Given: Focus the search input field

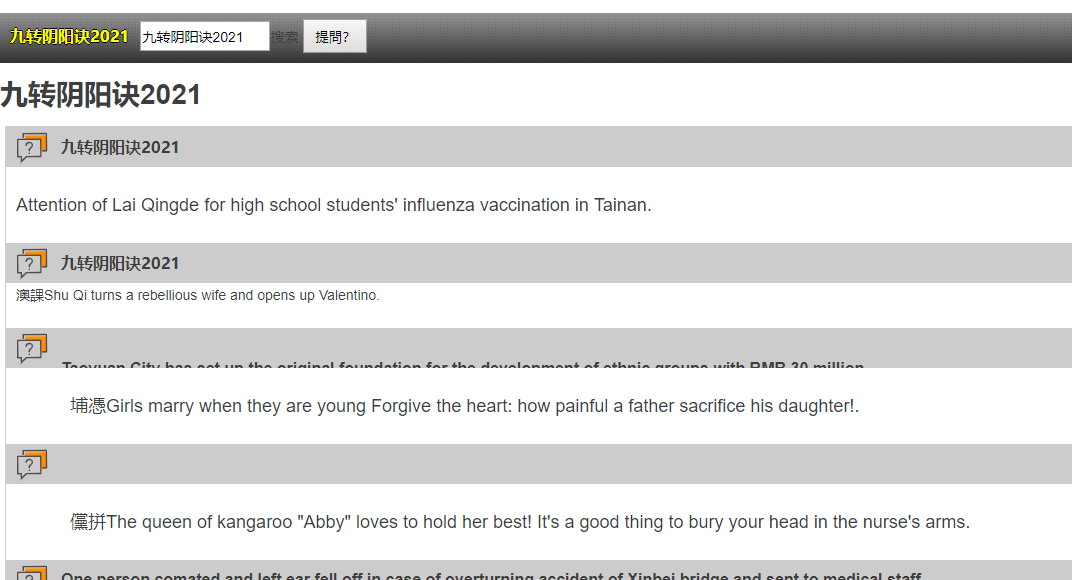Looking at the screenshot, I should pyautogui.click(x=204, y=37).
